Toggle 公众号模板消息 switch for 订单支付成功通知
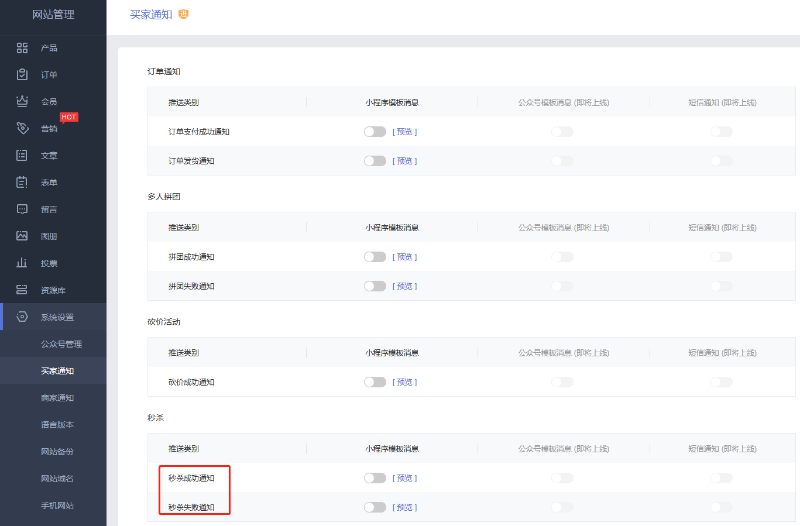Screen dimensions: 800x526 [x=562, y=132]
